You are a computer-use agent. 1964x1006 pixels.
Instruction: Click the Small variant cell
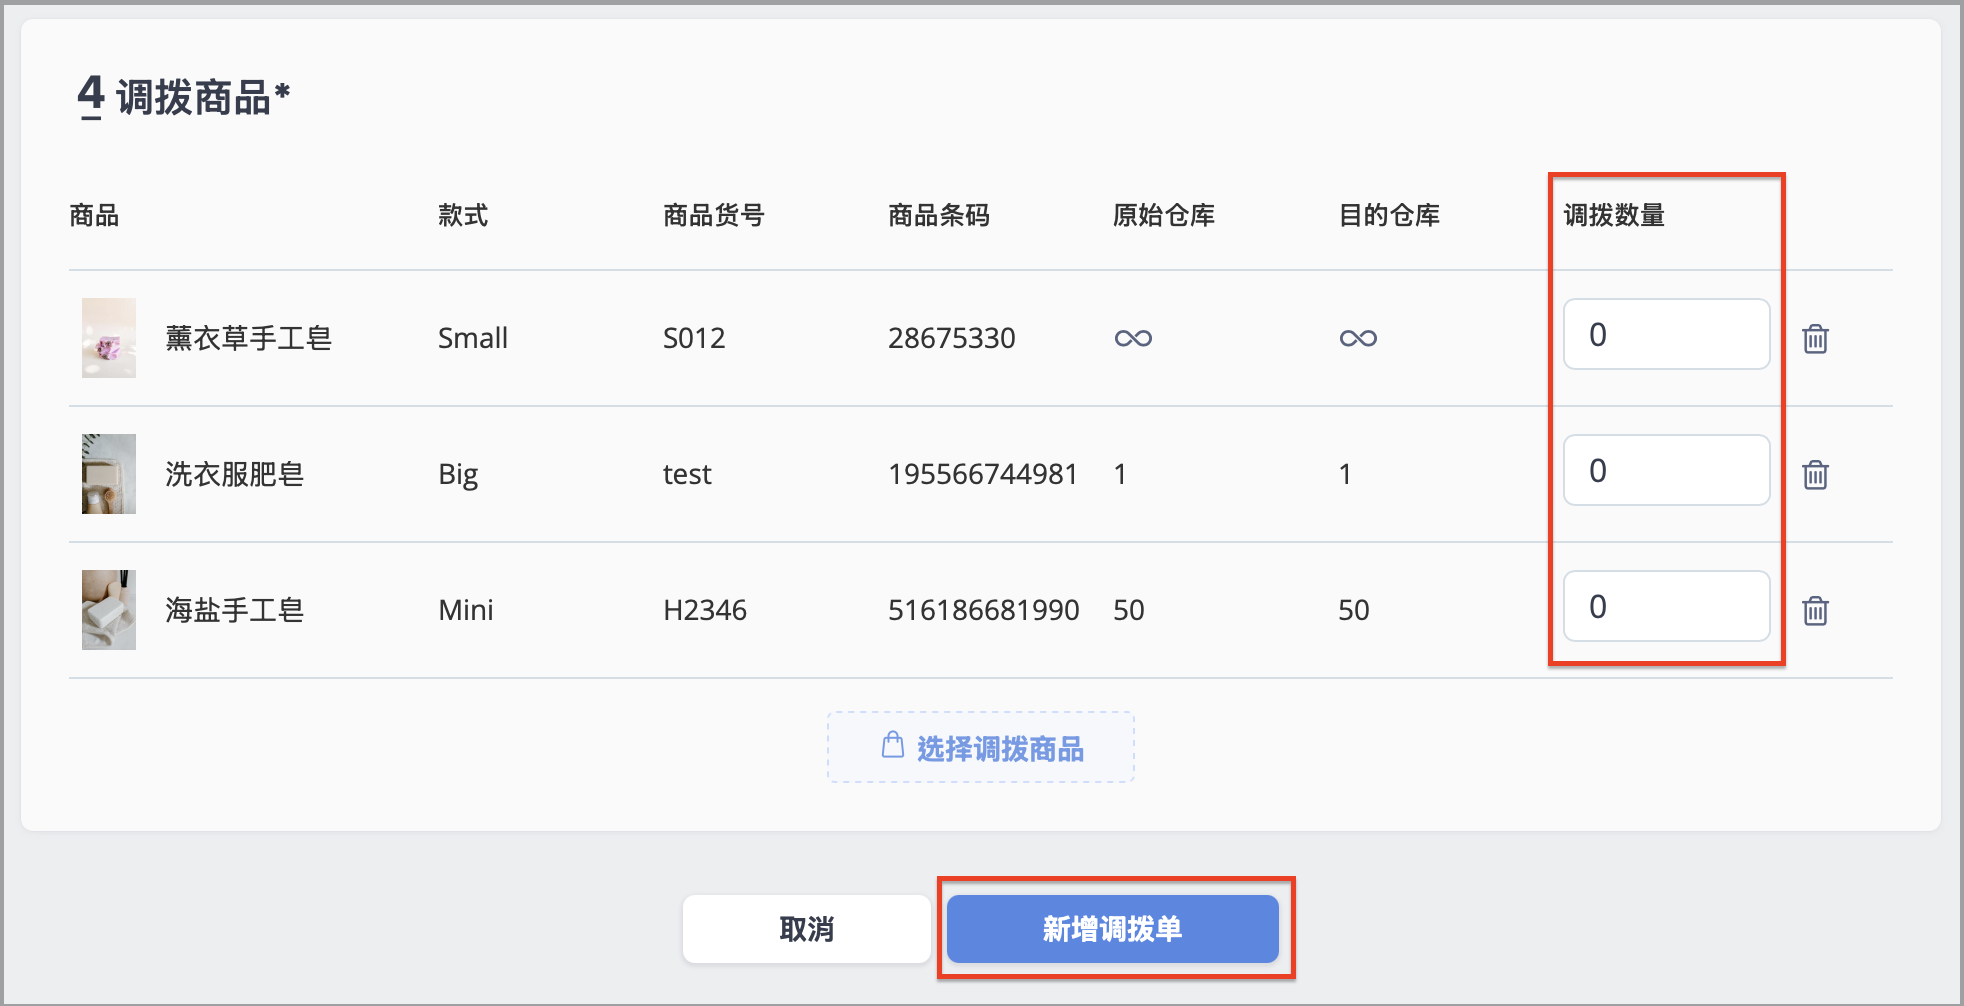(473, 338)
